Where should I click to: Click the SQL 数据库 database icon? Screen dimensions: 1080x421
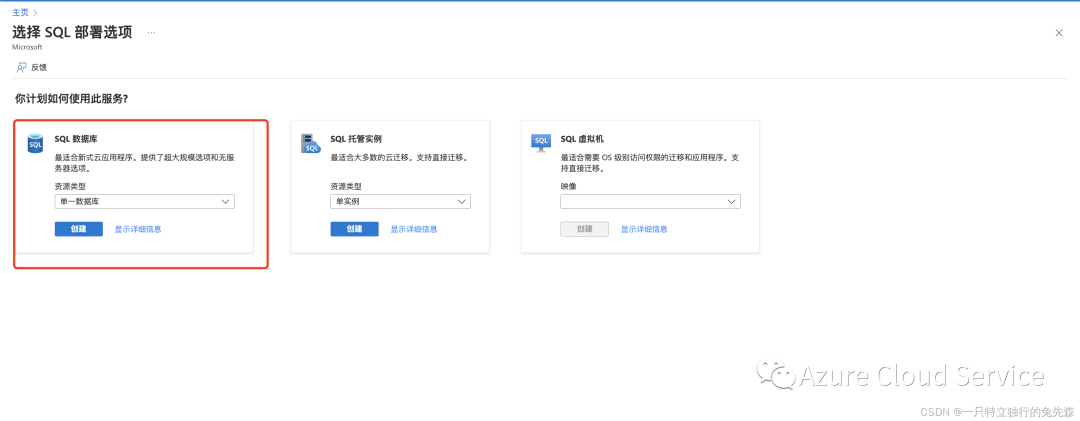tap(35, 143)
